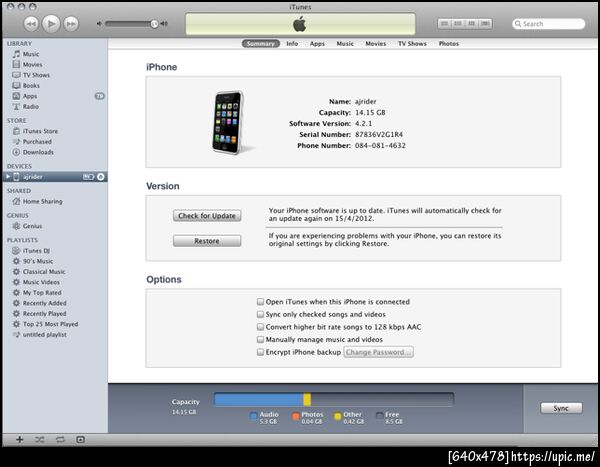The width and height of the screenshot is (600, 467).
Task: Open Home Sharing
Action: [38, 201]
